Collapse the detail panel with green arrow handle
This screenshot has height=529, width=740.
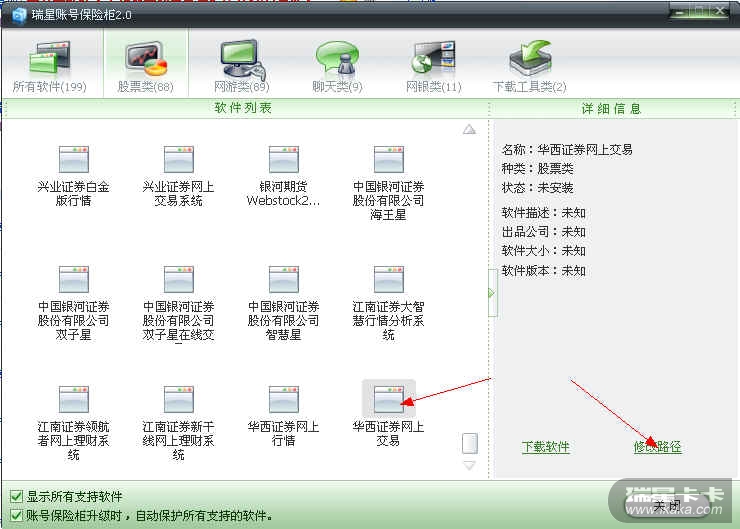point(492,293)
